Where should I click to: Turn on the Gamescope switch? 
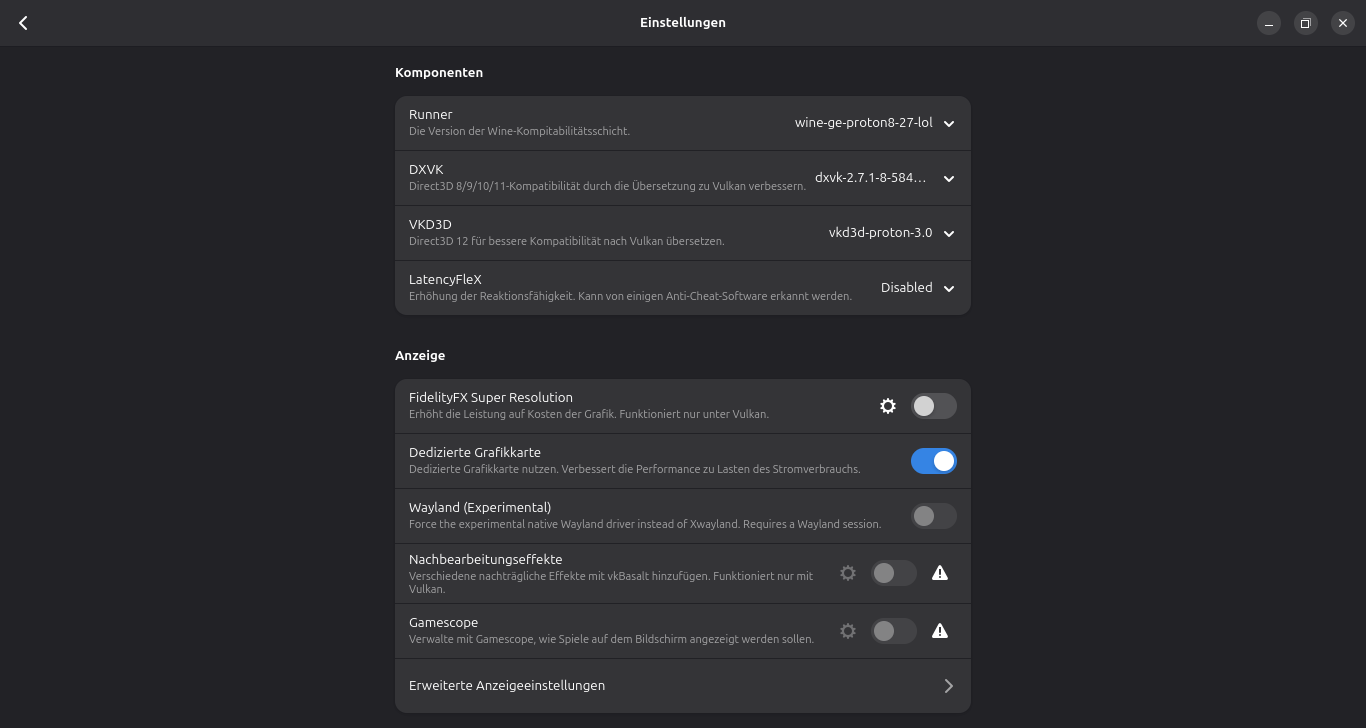894,631
